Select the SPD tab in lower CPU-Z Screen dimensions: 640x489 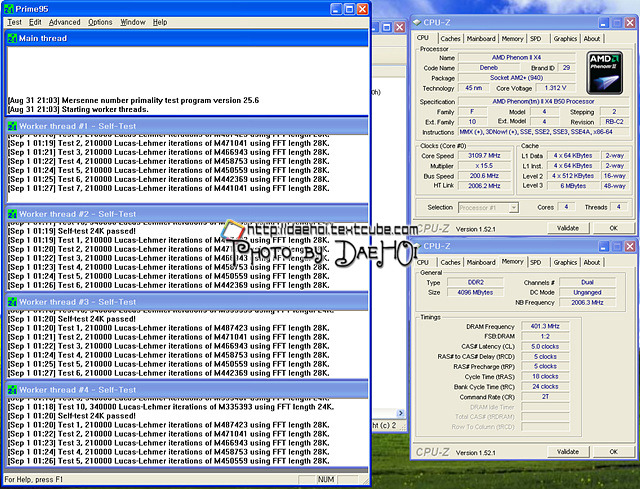tap(536, 262)
